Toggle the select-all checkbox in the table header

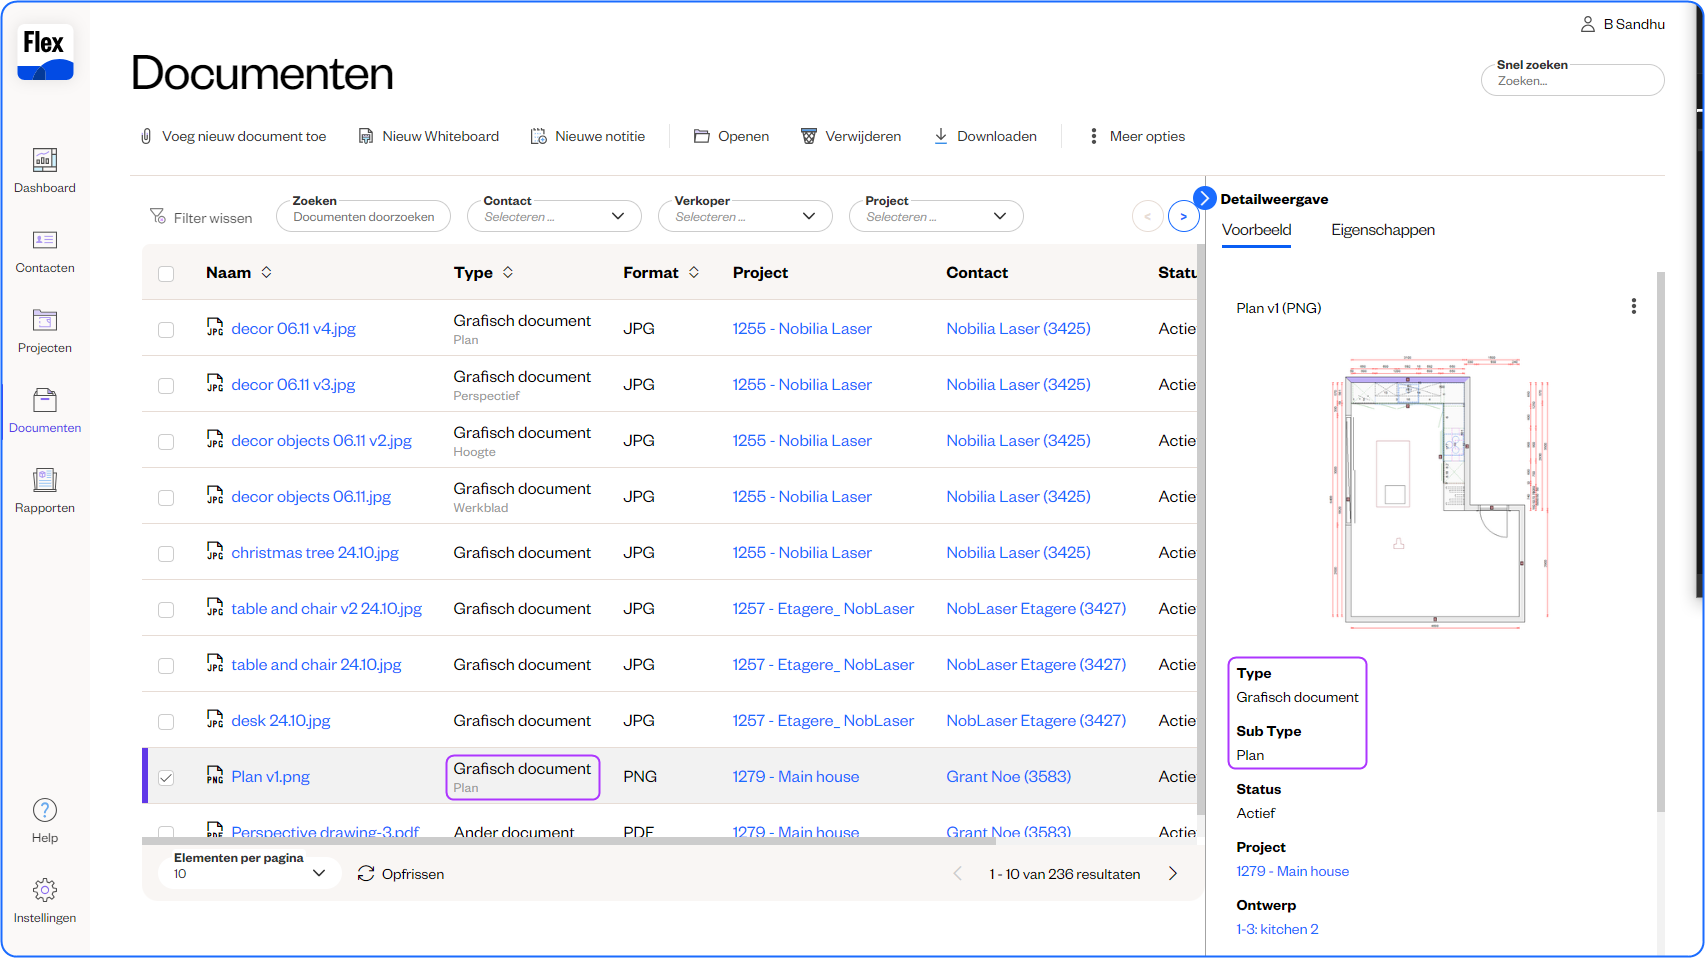coord(166,273)
